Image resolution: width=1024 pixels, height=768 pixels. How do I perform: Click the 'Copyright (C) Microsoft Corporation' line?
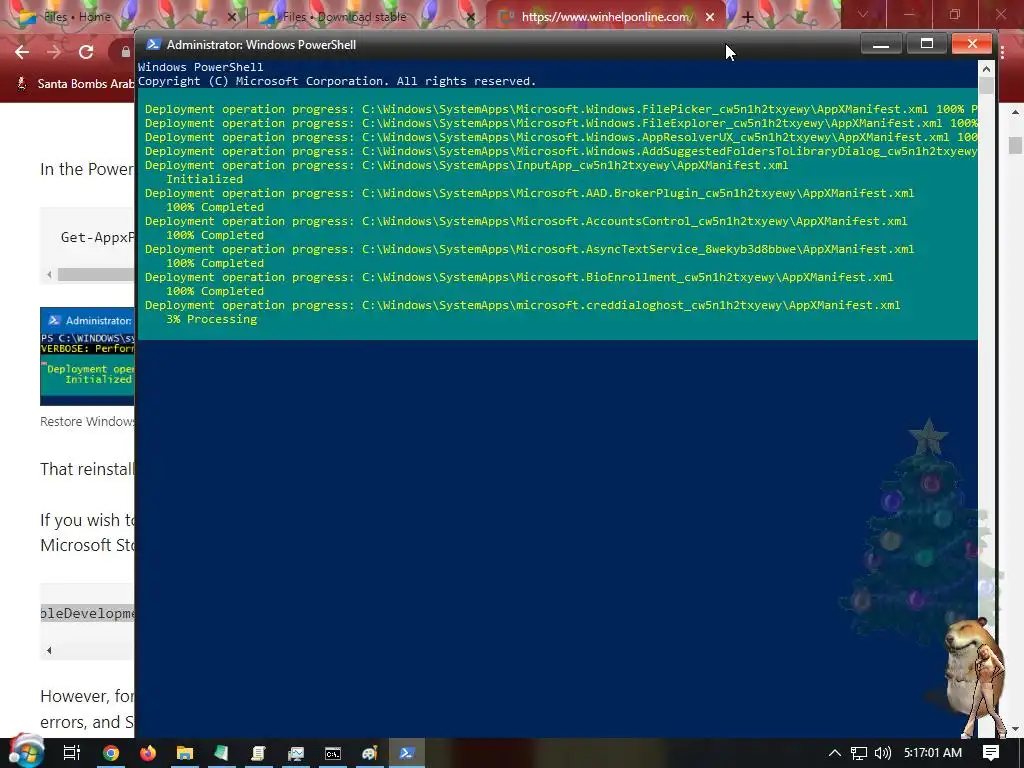[337, 81]
